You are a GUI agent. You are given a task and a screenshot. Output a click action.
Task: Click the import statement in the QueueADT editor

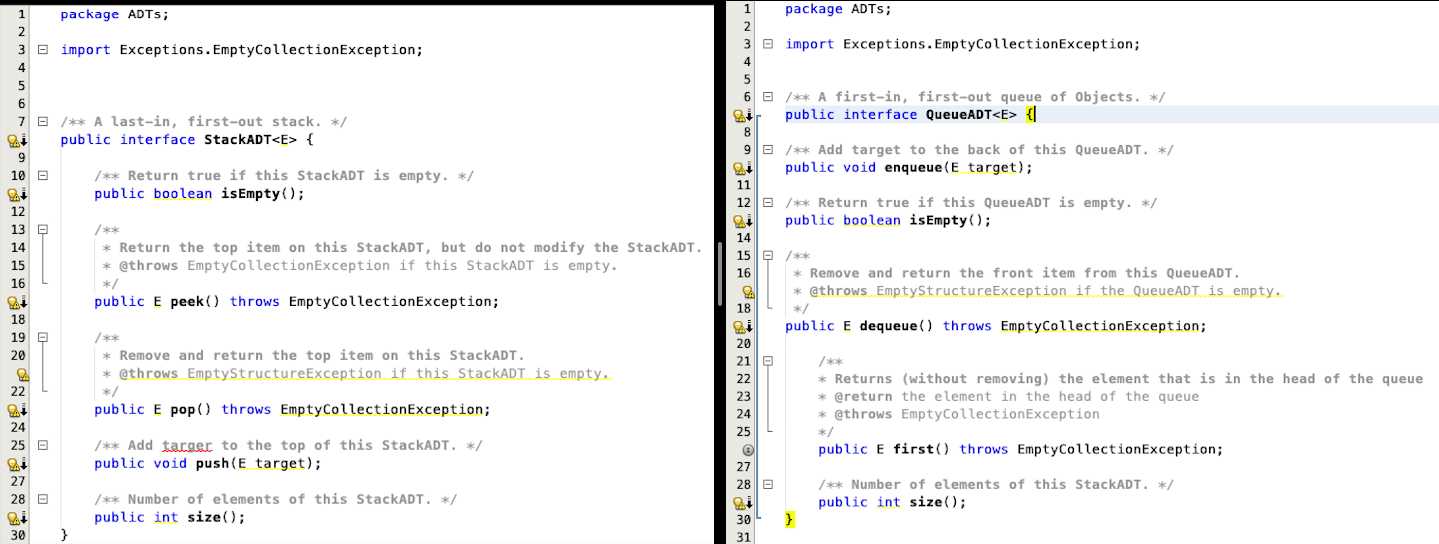tap(962, 44)
